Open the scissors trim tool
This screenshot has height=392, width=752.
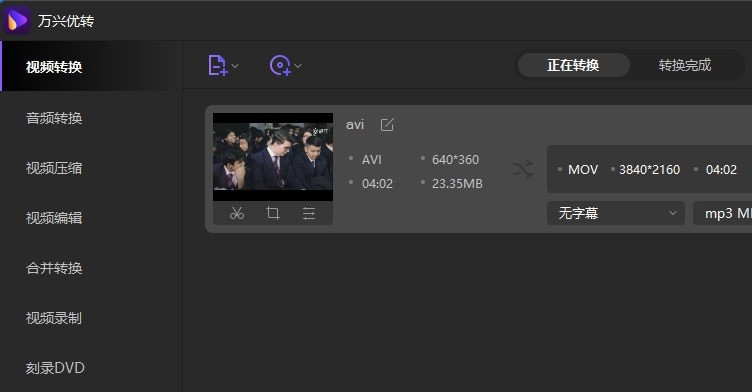click(x=236, y=213)
